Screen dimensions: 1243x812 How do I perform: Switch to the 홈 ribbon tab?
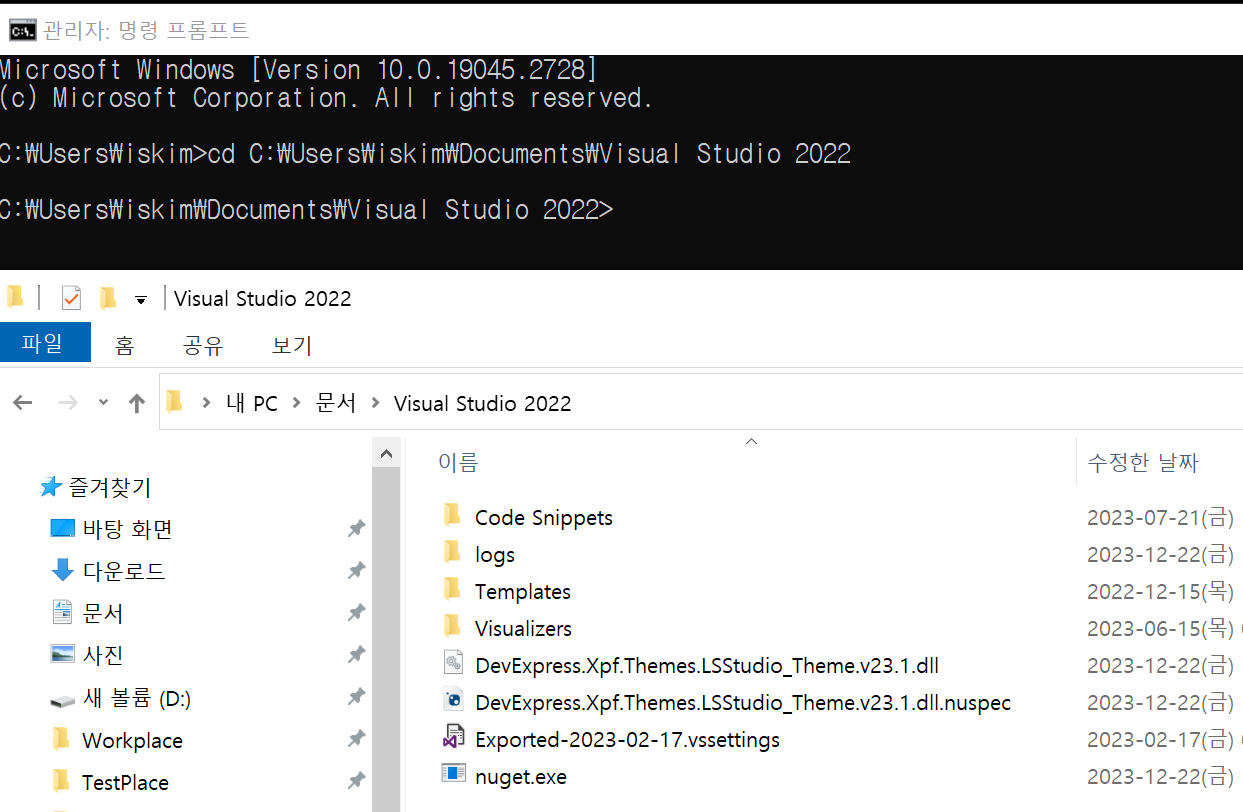[124, 345]
